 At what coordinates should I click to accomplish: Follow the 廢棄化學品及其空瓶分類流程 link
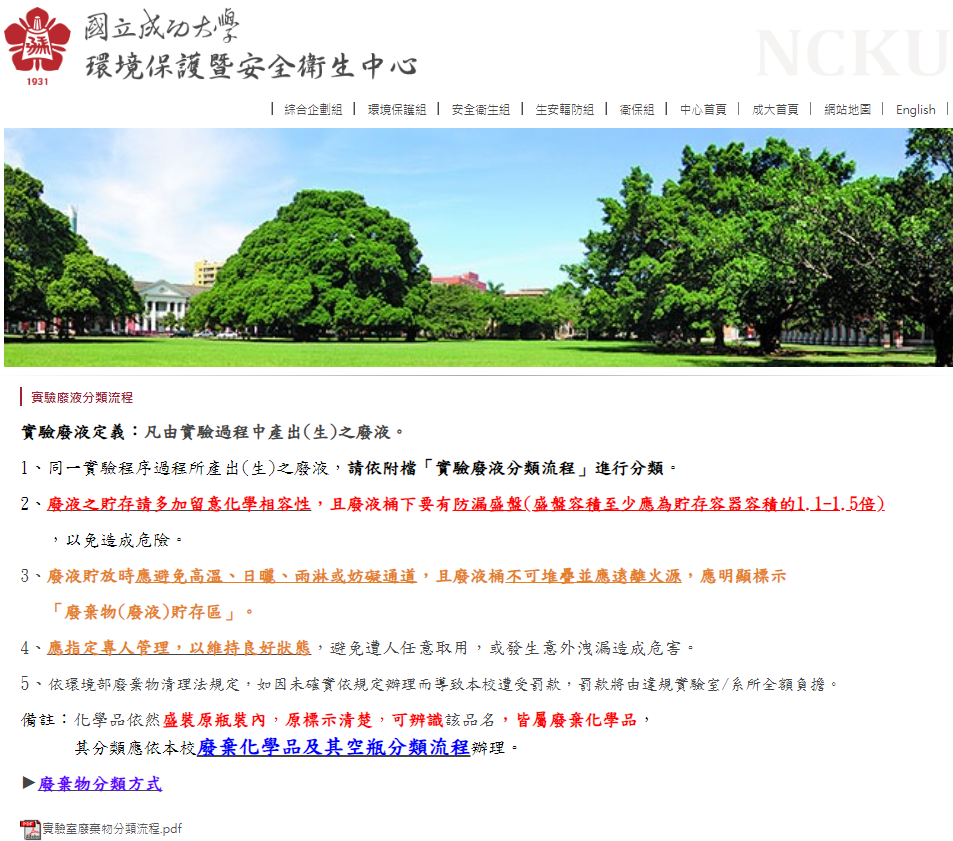[x=333, y=747]
